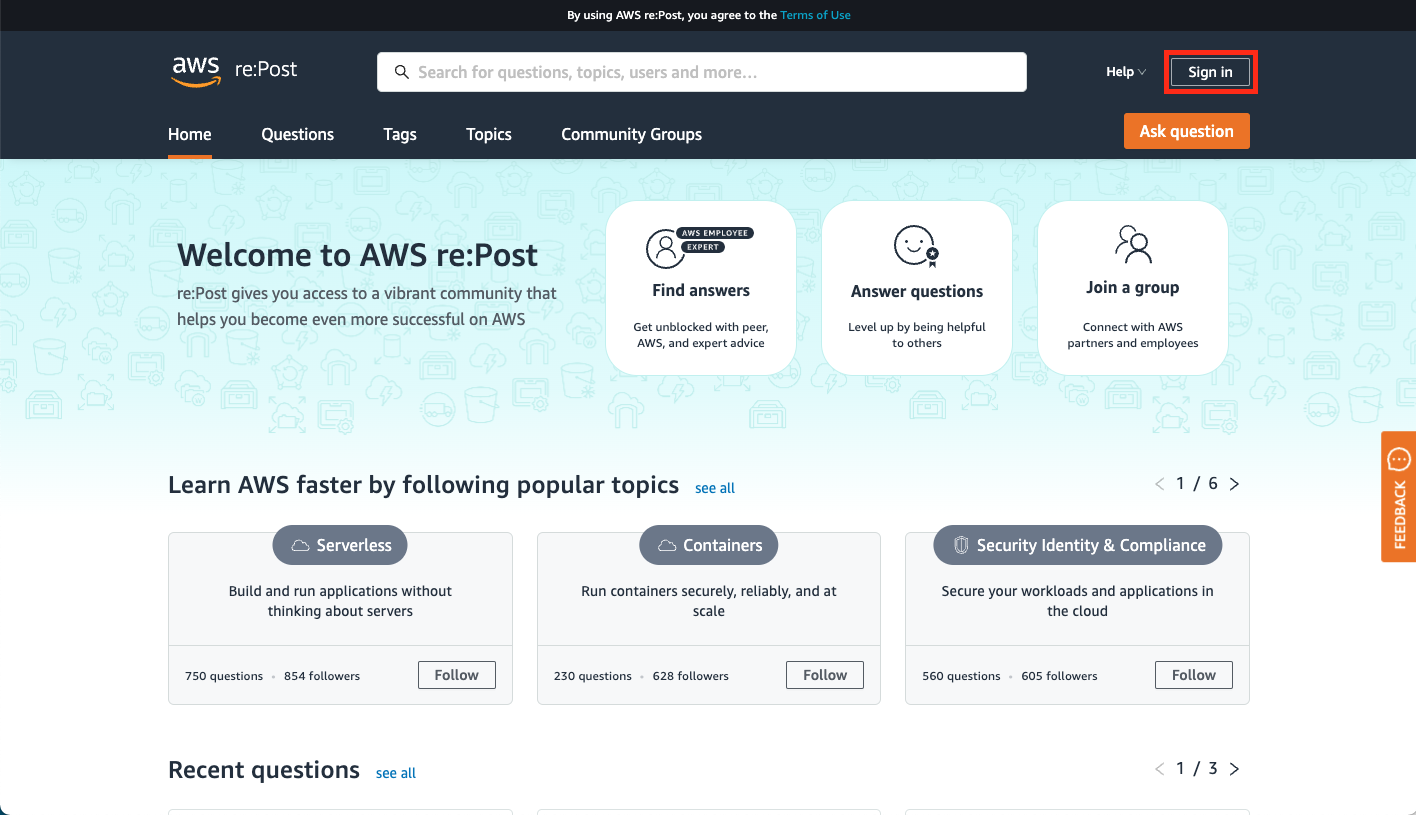Click the search magnifier icon
Screen dimensions: 1416x815
402,72
